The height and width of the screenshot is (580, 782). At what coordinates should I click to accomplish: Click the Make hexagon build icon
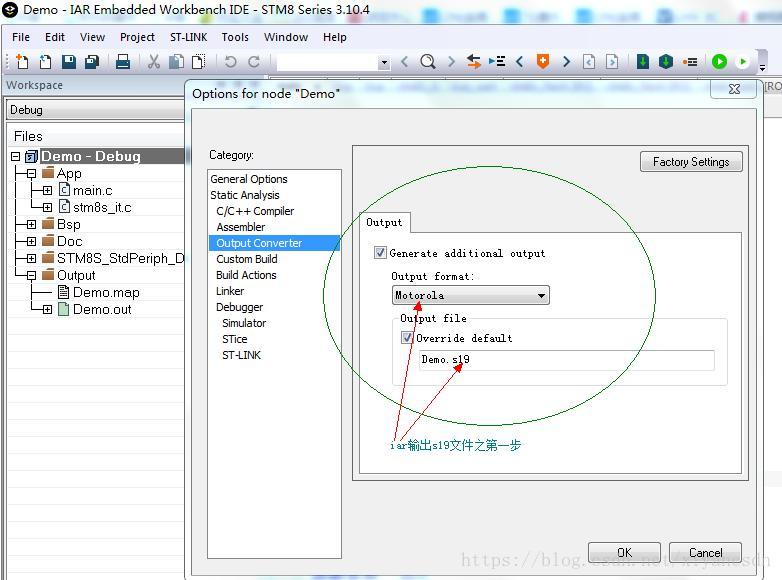[666, 61]
